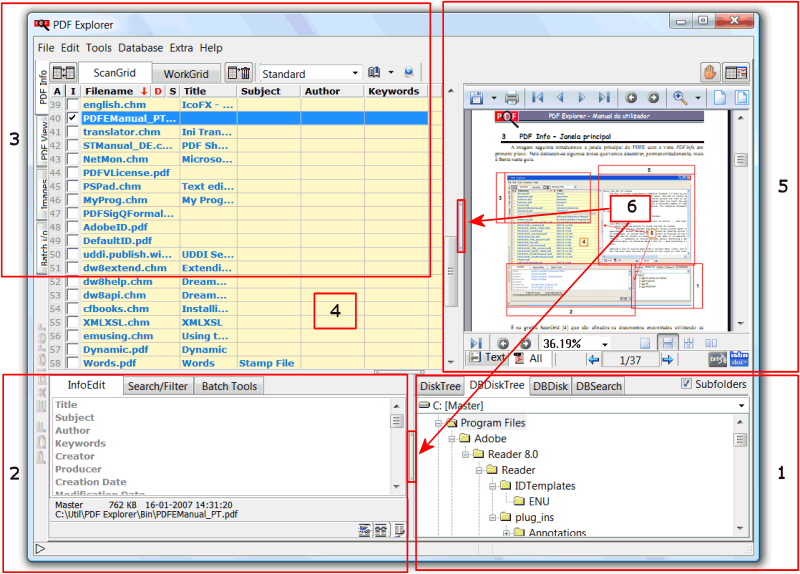Click the zoom magnifier icon
This screenshot has height=574, width=800.
click(680, 97)
